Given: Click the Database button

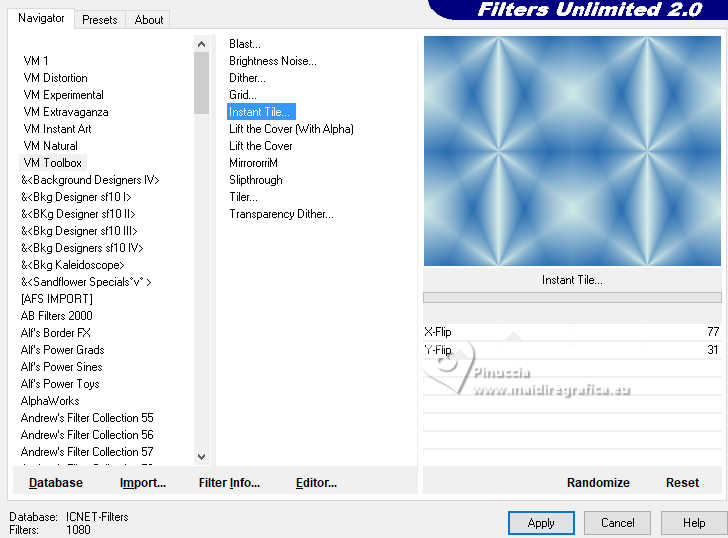Looking at the screenshot, I should [56, 483].
